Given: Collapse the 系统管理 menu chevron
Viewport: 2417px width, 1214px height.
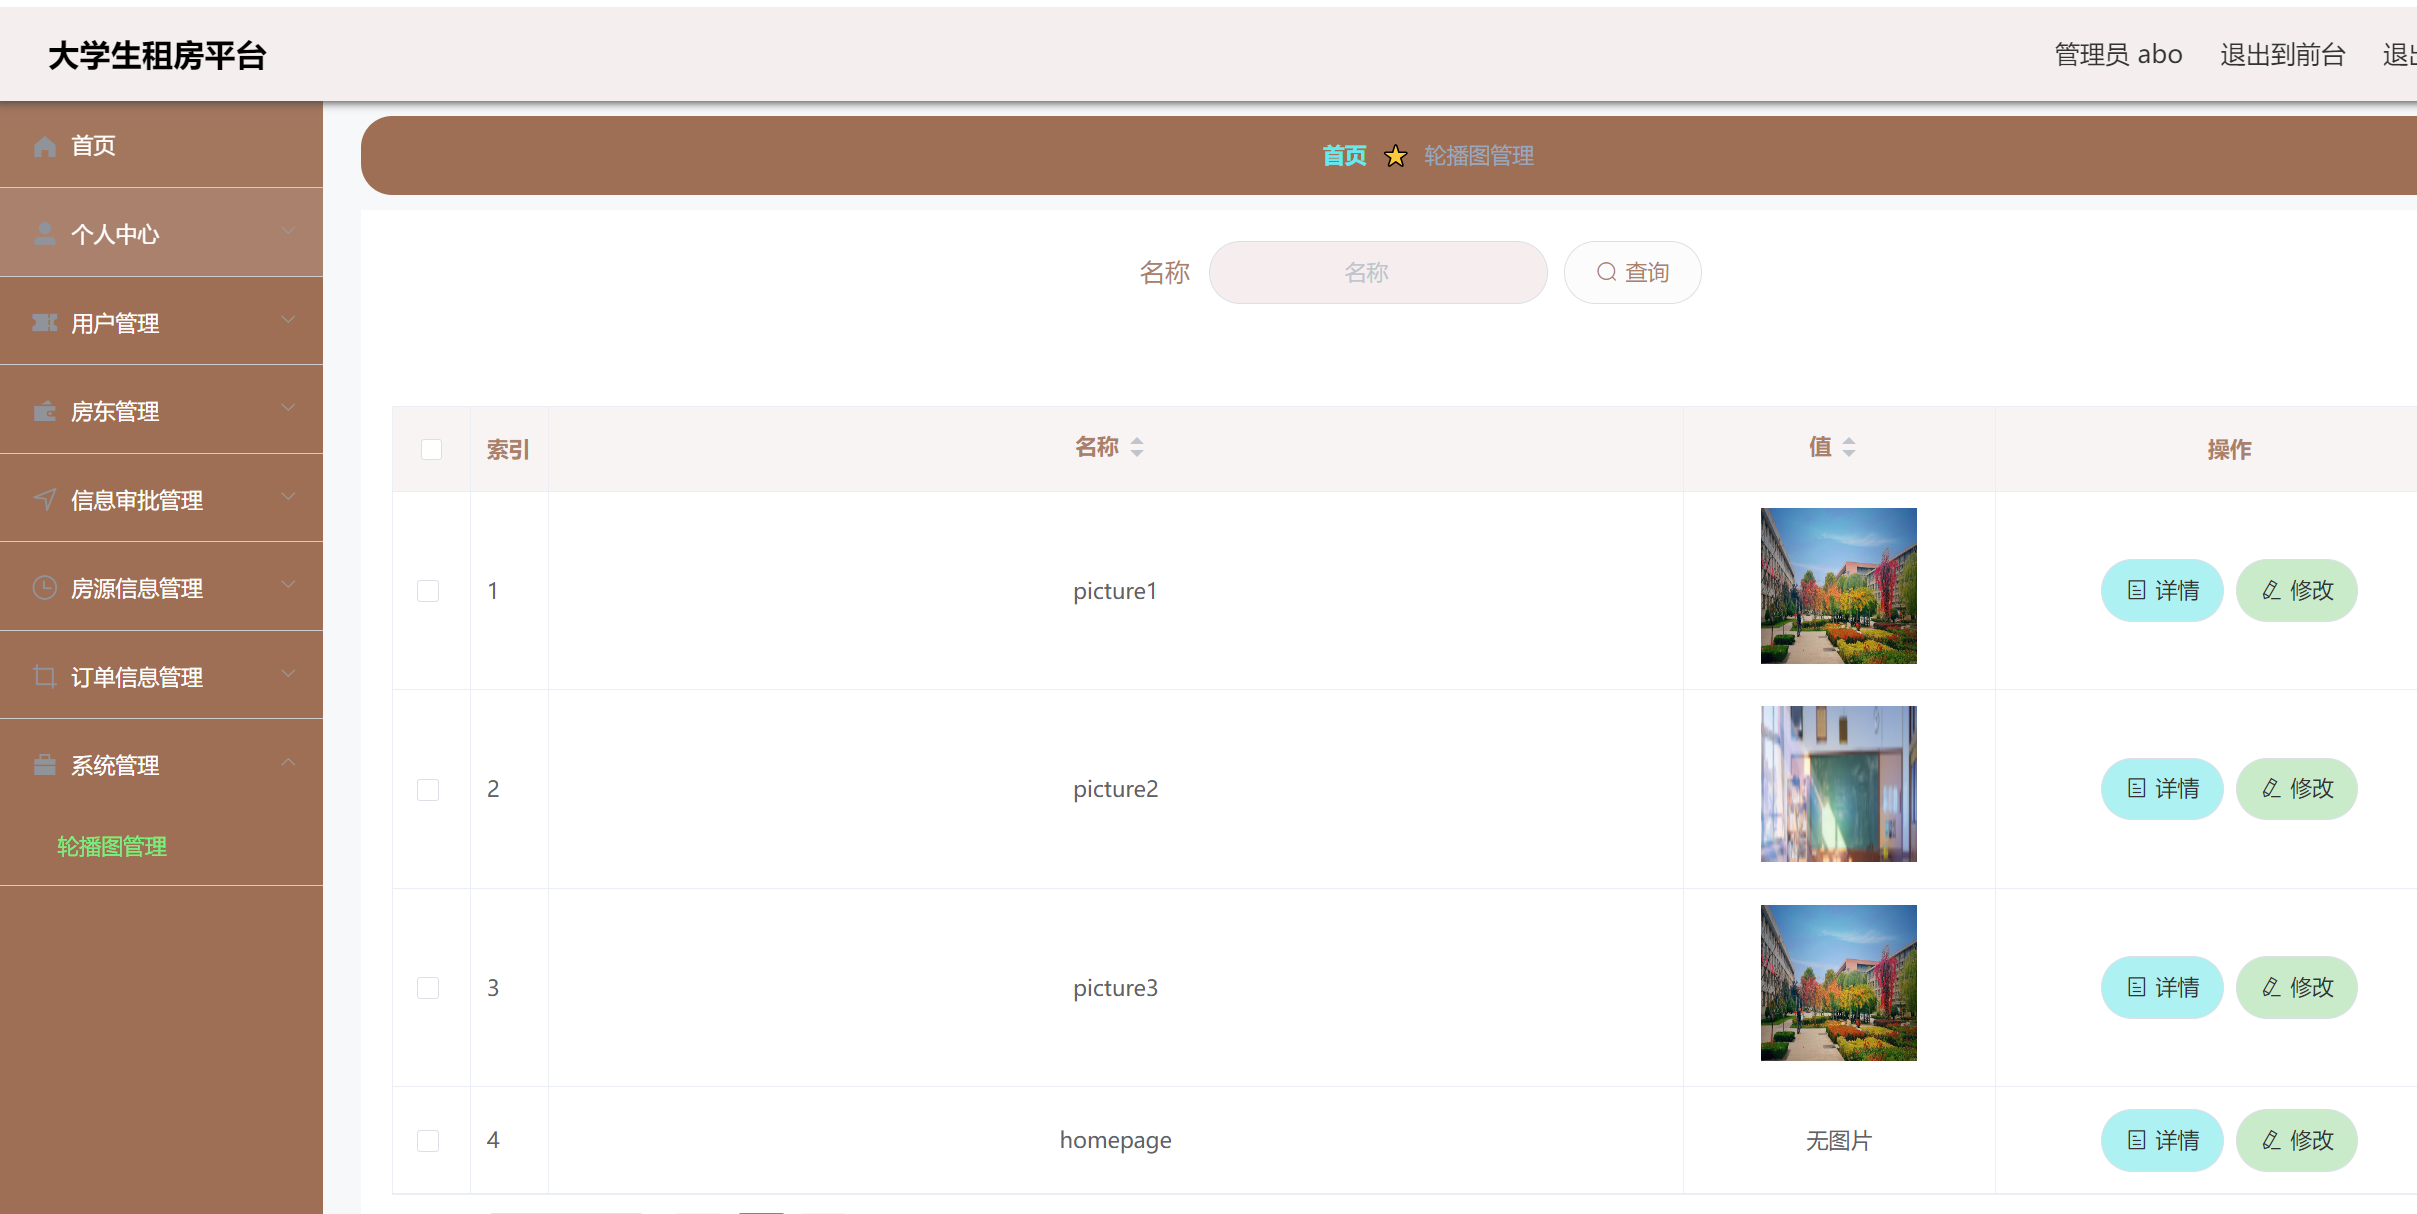Looking at the screenshot, I should point(288,763).
